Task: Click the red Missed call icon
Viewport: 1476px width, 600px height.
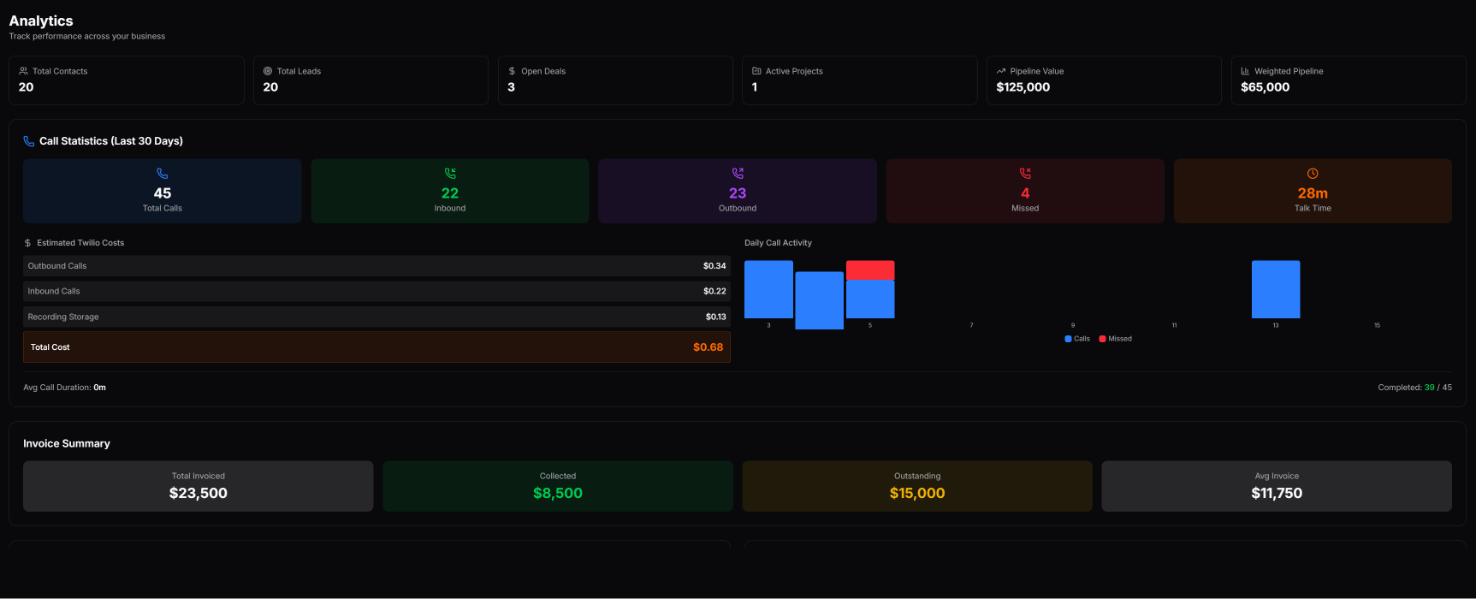Action: pos(1025,174)
